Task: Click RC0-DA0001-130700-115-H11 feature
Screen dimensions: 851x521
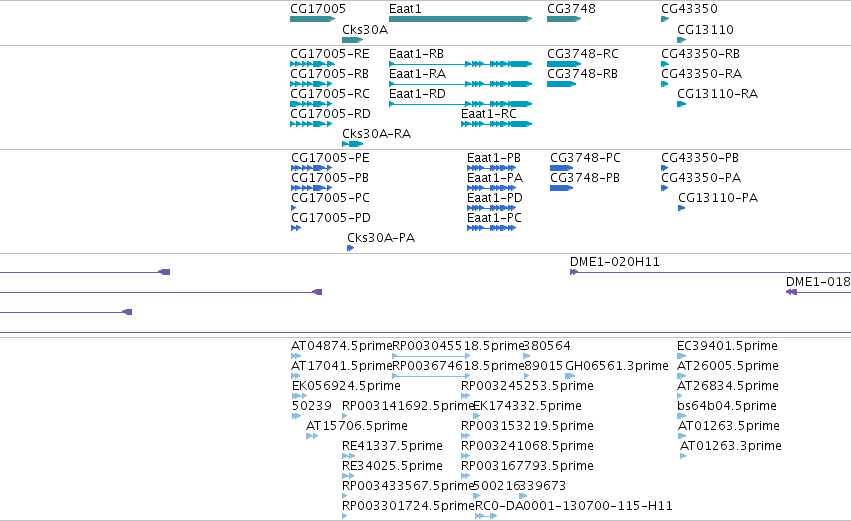Action: 486,516
